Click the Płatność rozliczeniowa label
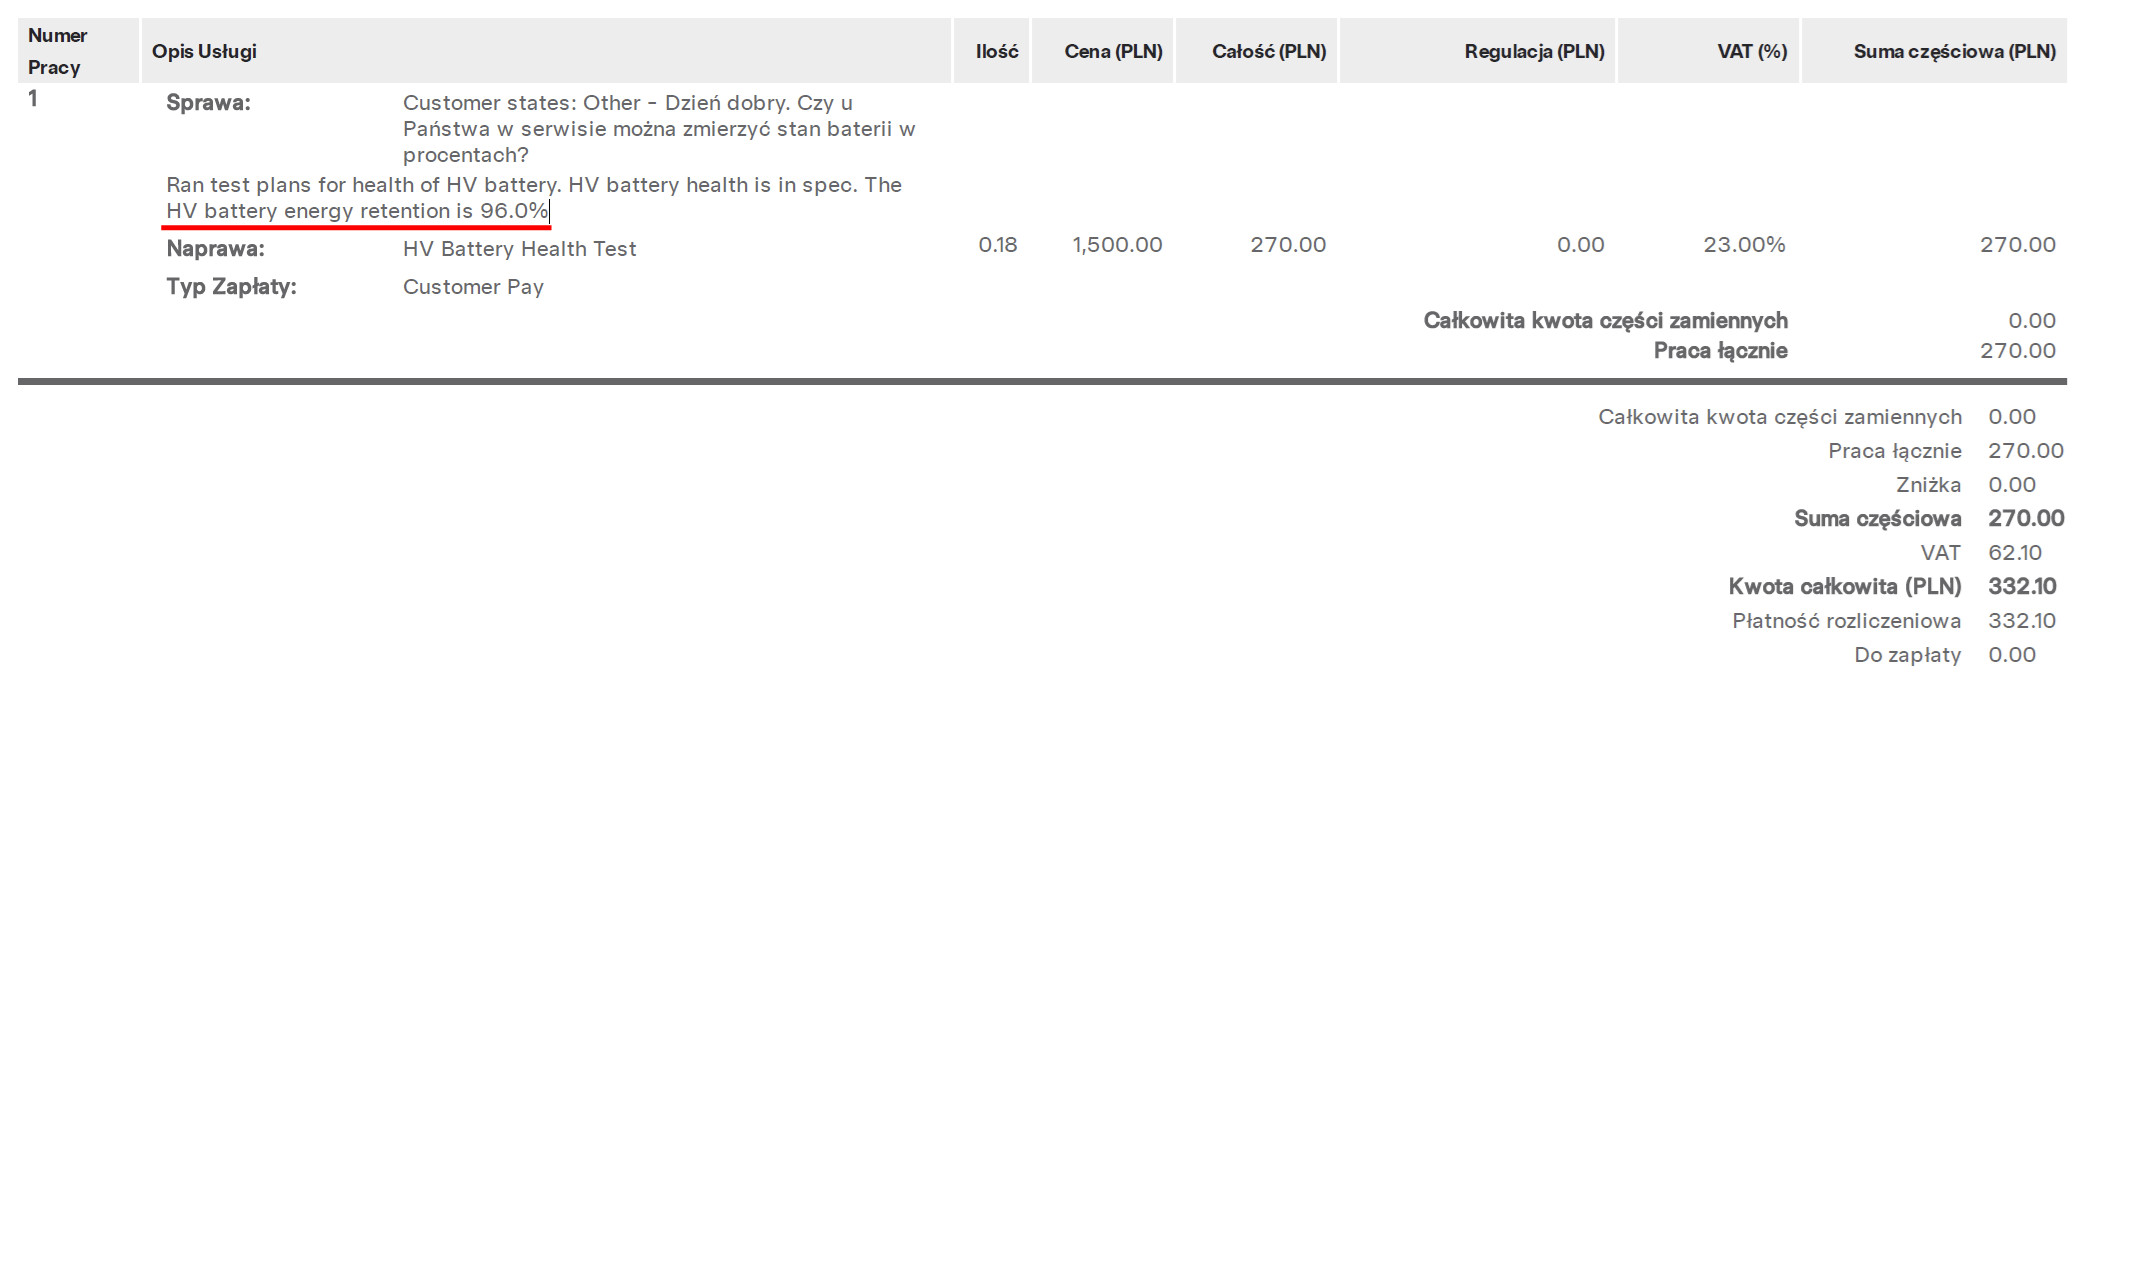 point(1845,621)
